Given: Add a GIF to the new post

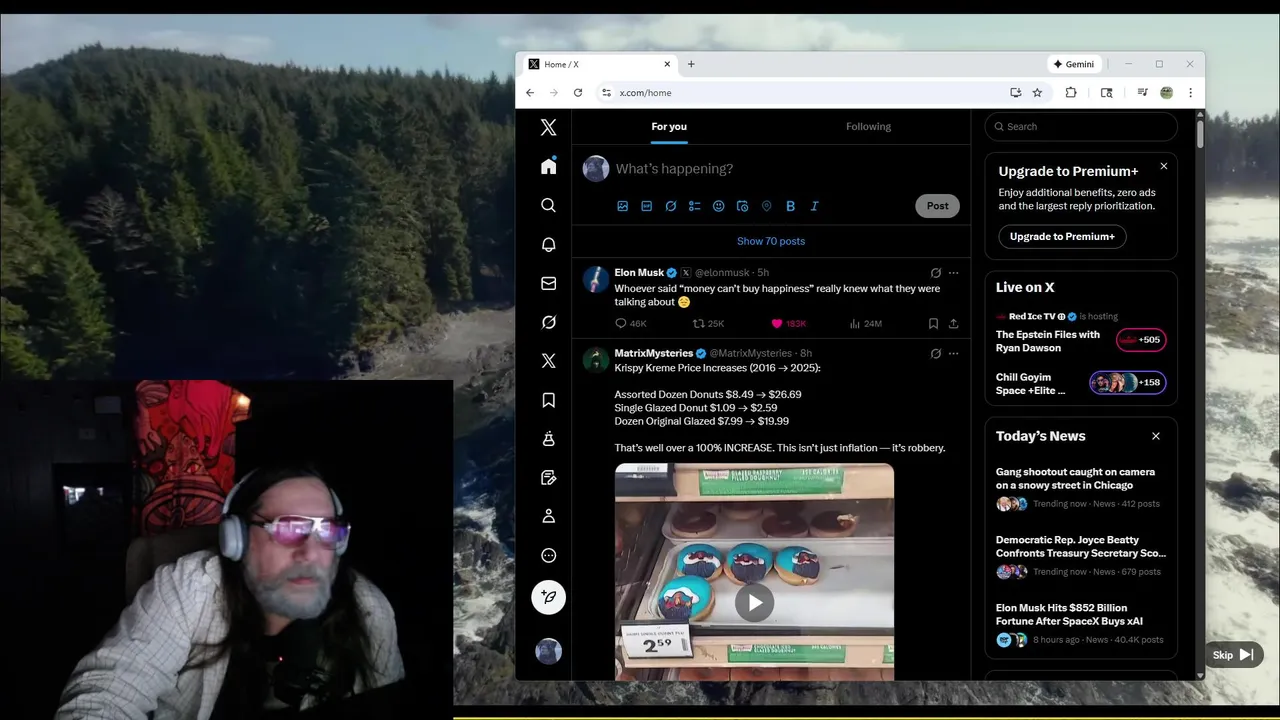Looking at the screenshot, I should tap(646, 206).
